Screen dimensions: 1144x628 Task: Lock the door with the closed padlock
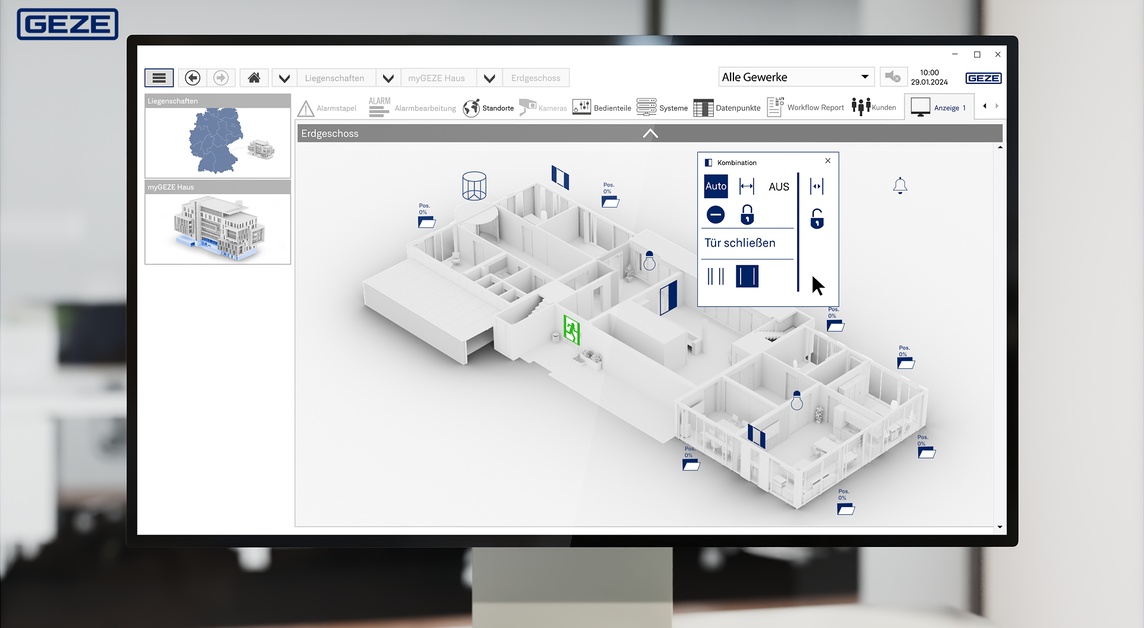click(747, 214)
